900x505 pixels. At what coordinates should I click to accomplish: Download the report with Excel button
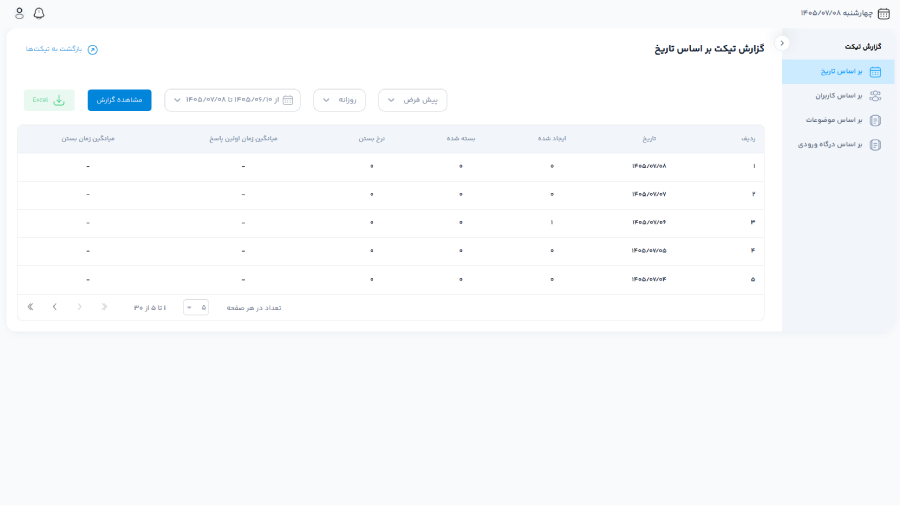tap(49, 100)
